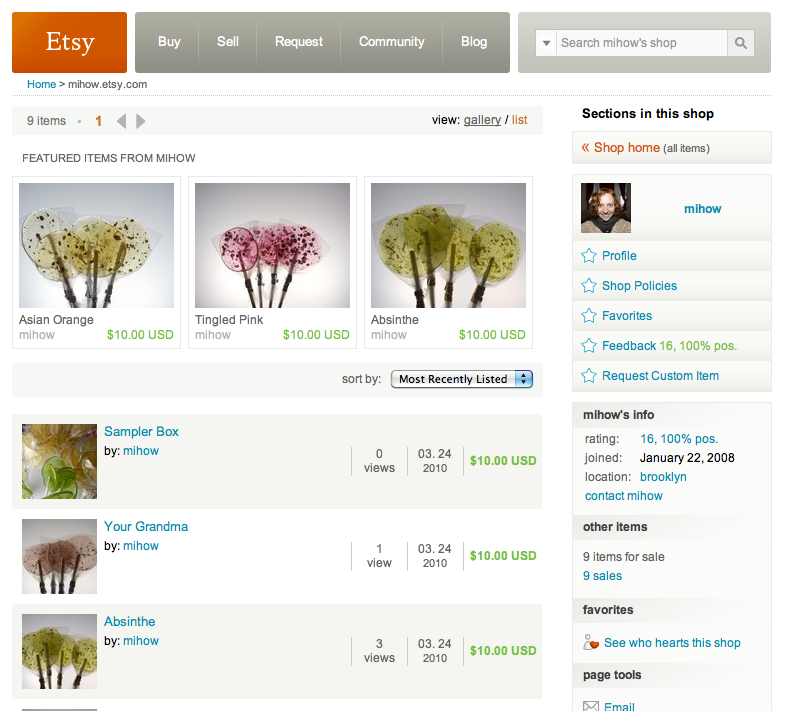Return to Shop home section

[x=626, y=148]
